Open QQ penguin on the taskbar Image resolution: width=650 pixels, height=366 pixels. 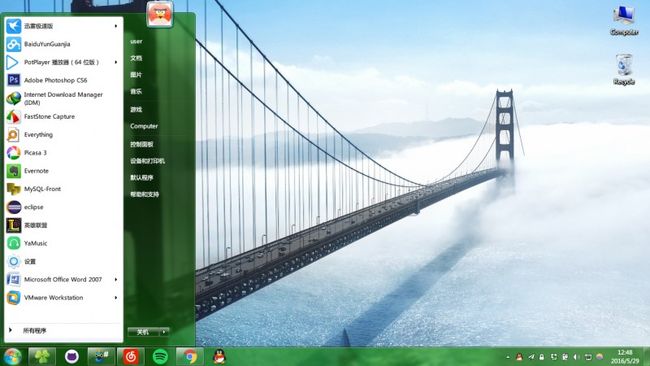pos(219,356)
